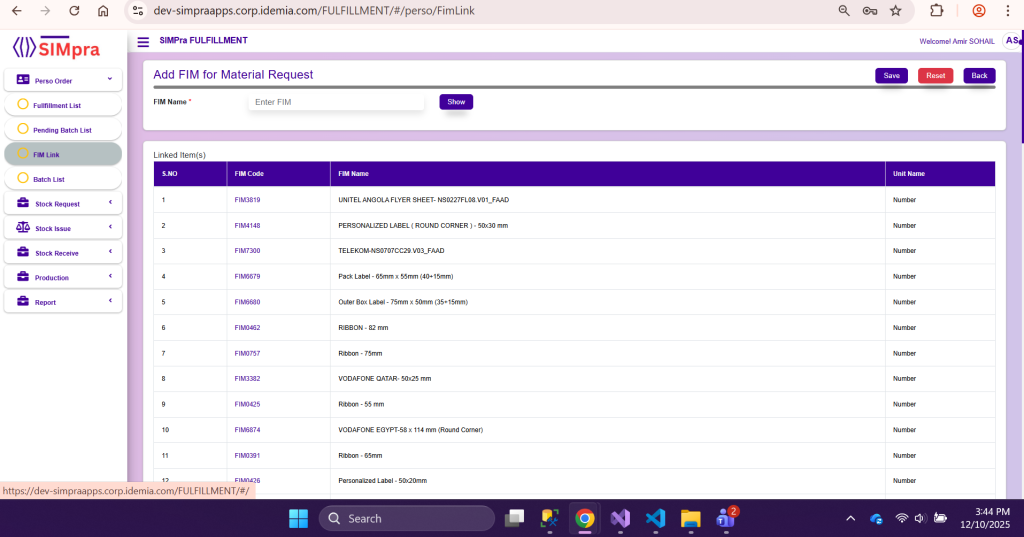Go to Pending Batch List
Viewport: 1024px width, 537px height.
[x=62, y=130]
